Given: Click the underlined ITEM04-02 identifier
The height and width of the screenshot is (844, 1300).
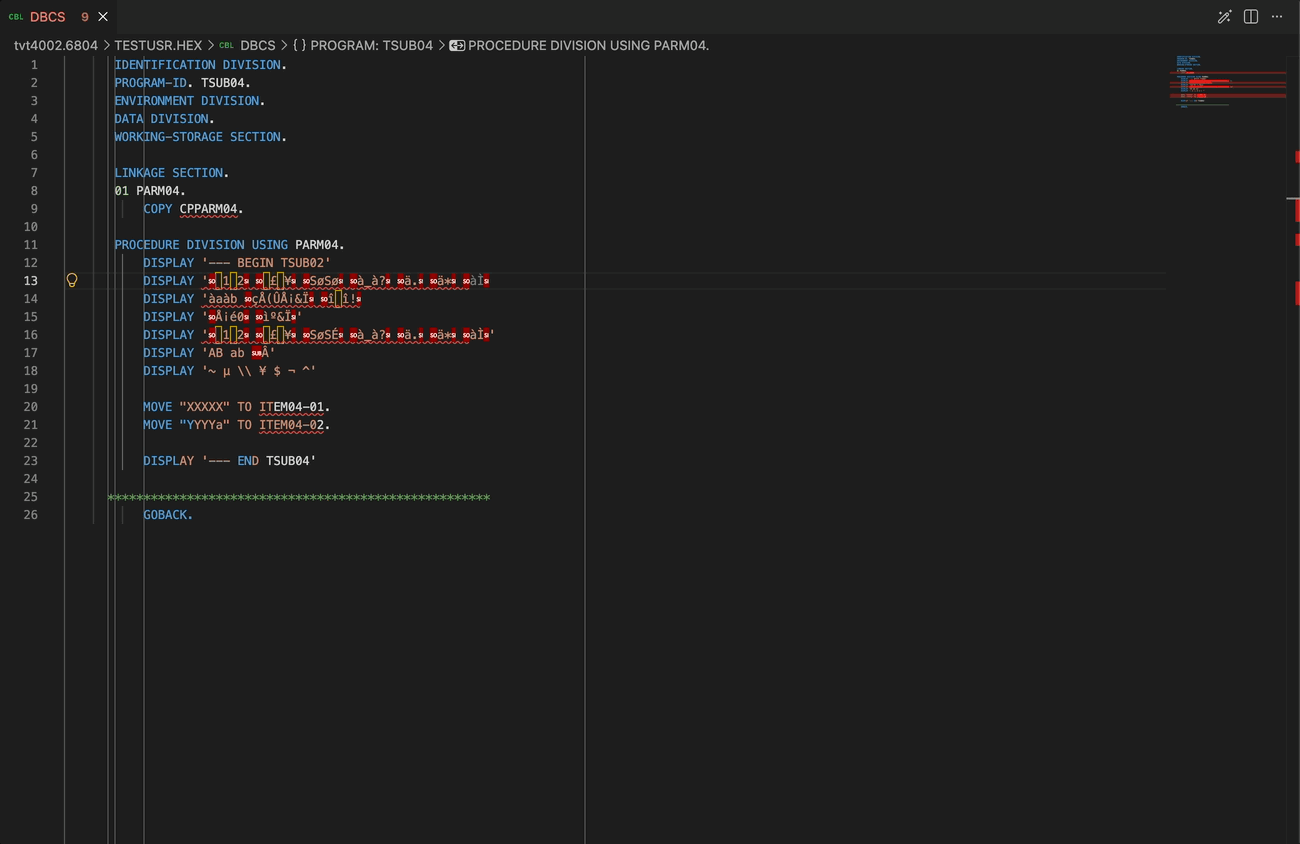Looking at the screenshot, I should 291,424.
